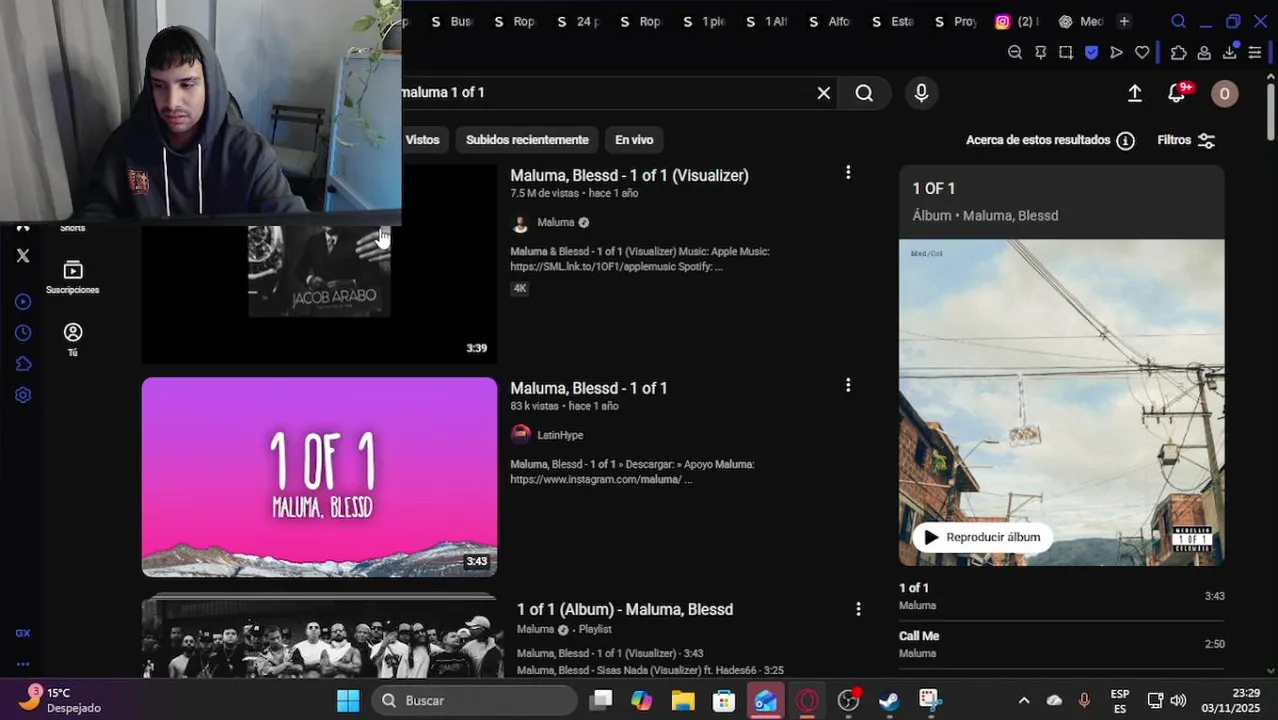Open the sidebar three-dots menu
The height and width of the screenshot is (720, 1278).
coord(23,664)
